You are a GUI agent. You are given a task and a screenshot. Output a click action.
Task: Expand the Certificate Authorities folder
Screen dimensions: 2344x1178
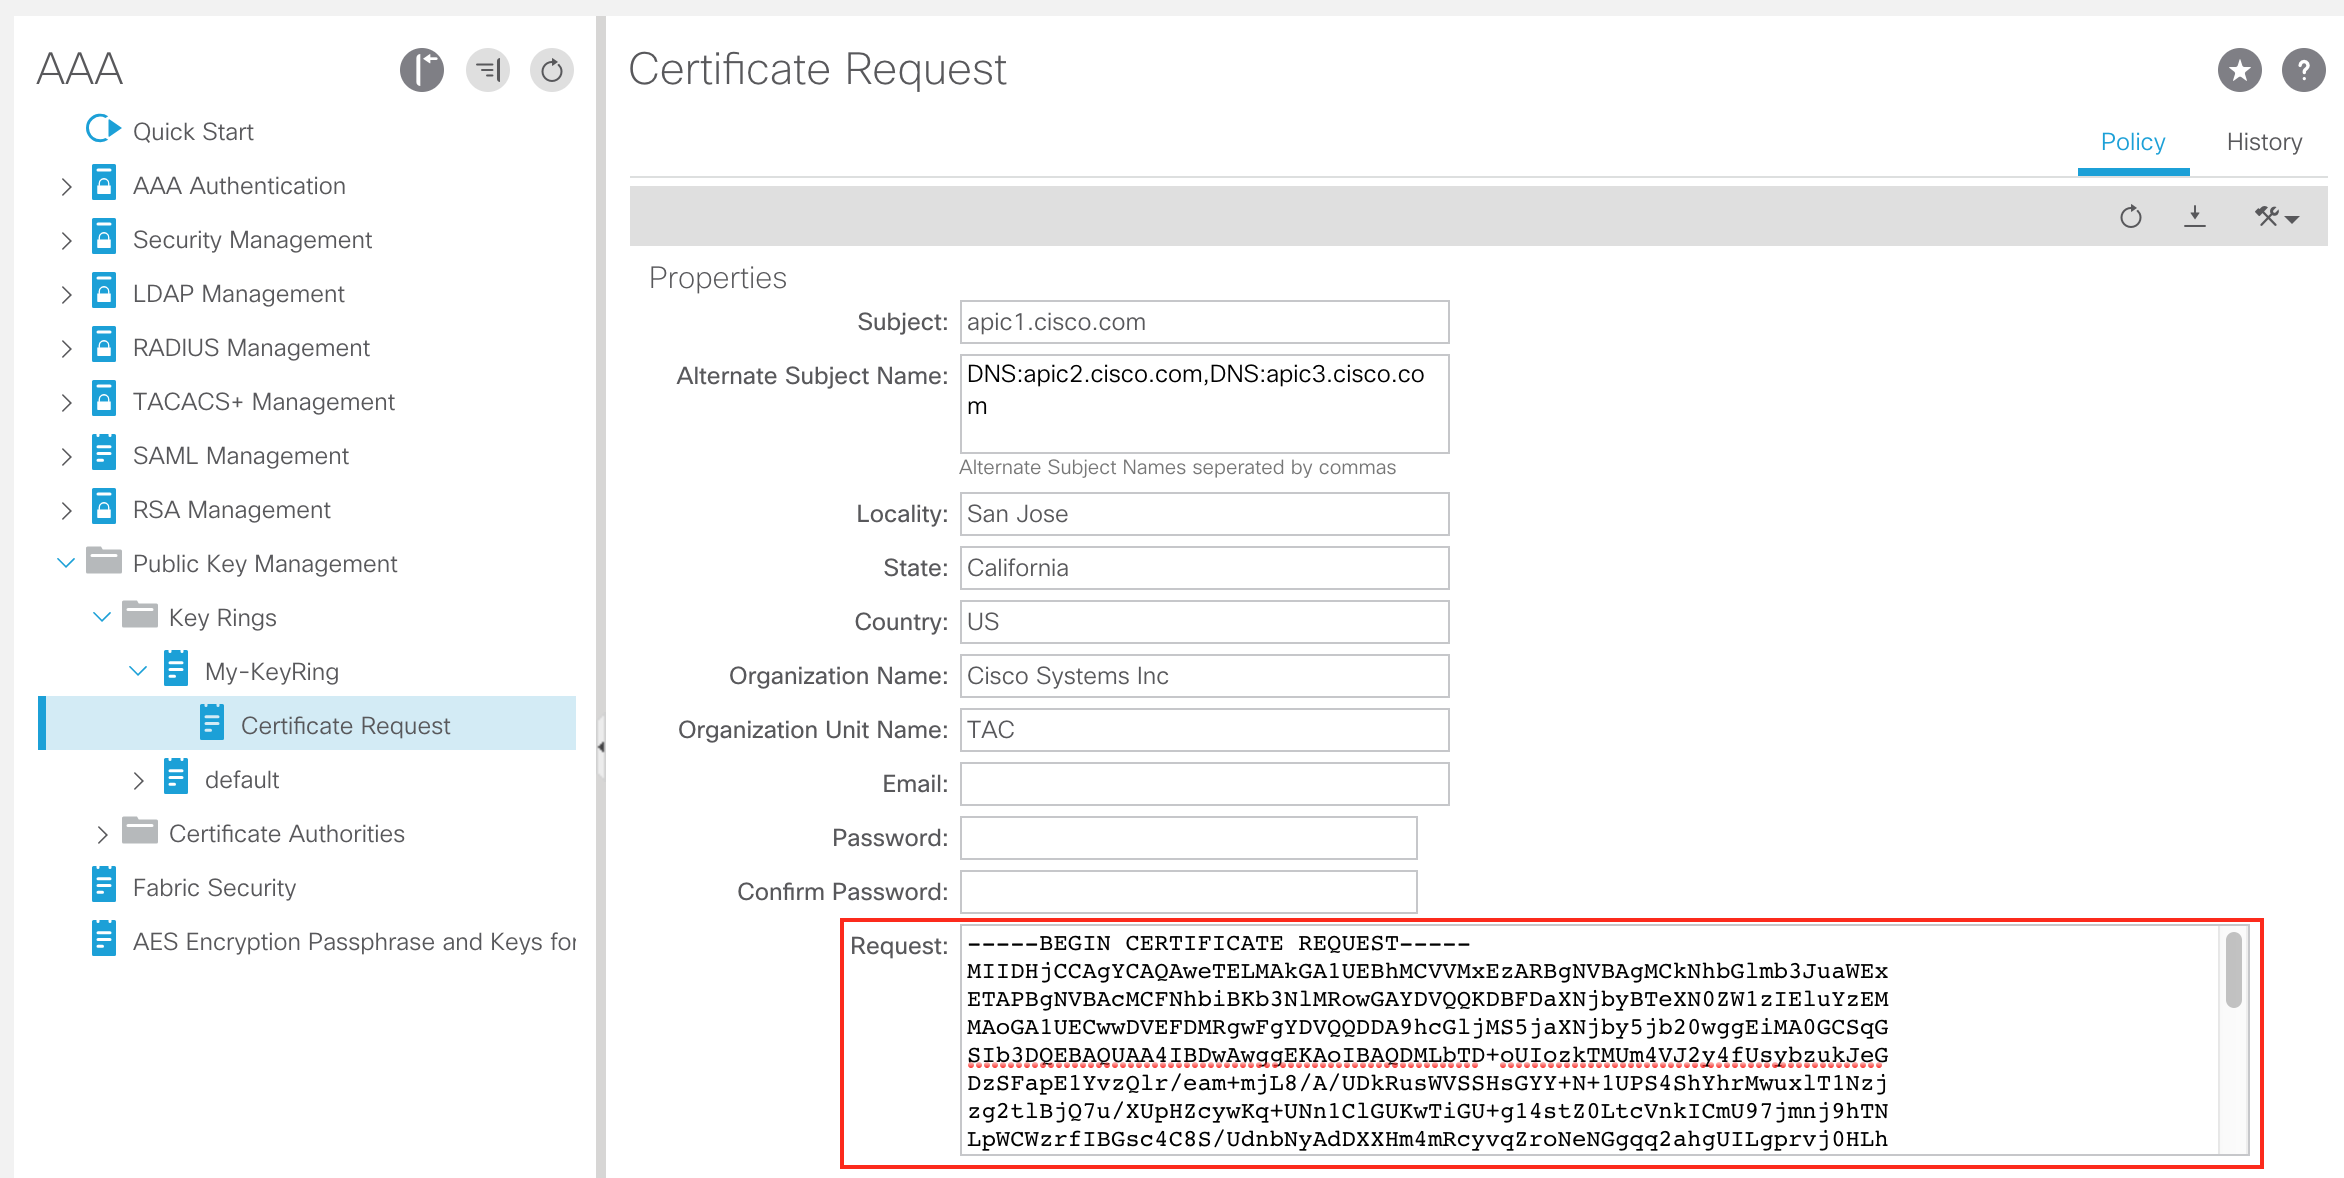[x=102, y=835]
